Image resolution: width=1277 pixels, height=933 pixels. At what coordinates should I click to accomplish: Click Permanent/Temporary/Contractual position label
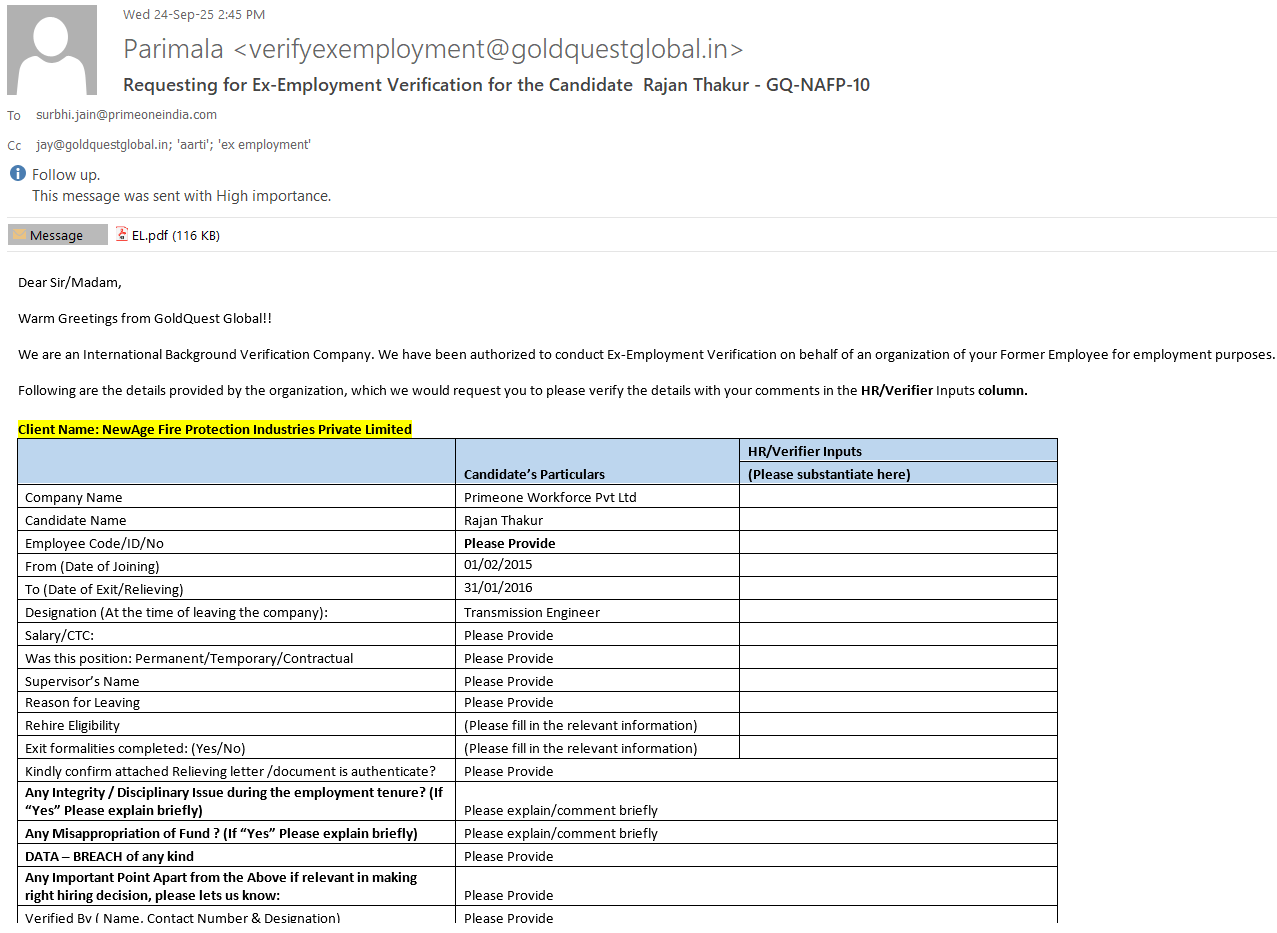click(189, 658)
